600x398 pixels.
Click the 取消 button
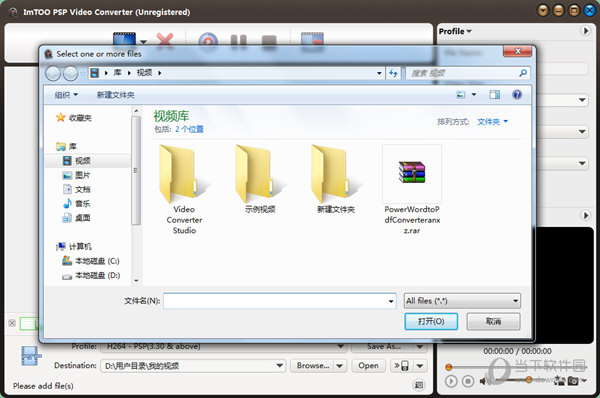point(493,321)
